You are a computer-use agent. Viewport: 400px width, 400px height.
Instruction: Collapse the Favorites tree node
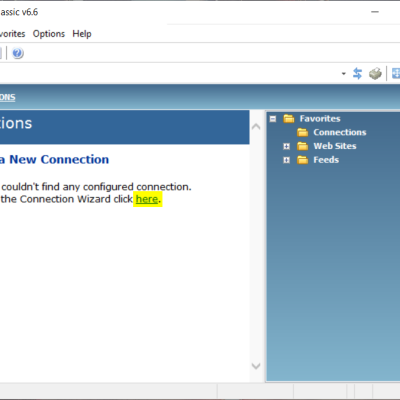tap(273, 119)
